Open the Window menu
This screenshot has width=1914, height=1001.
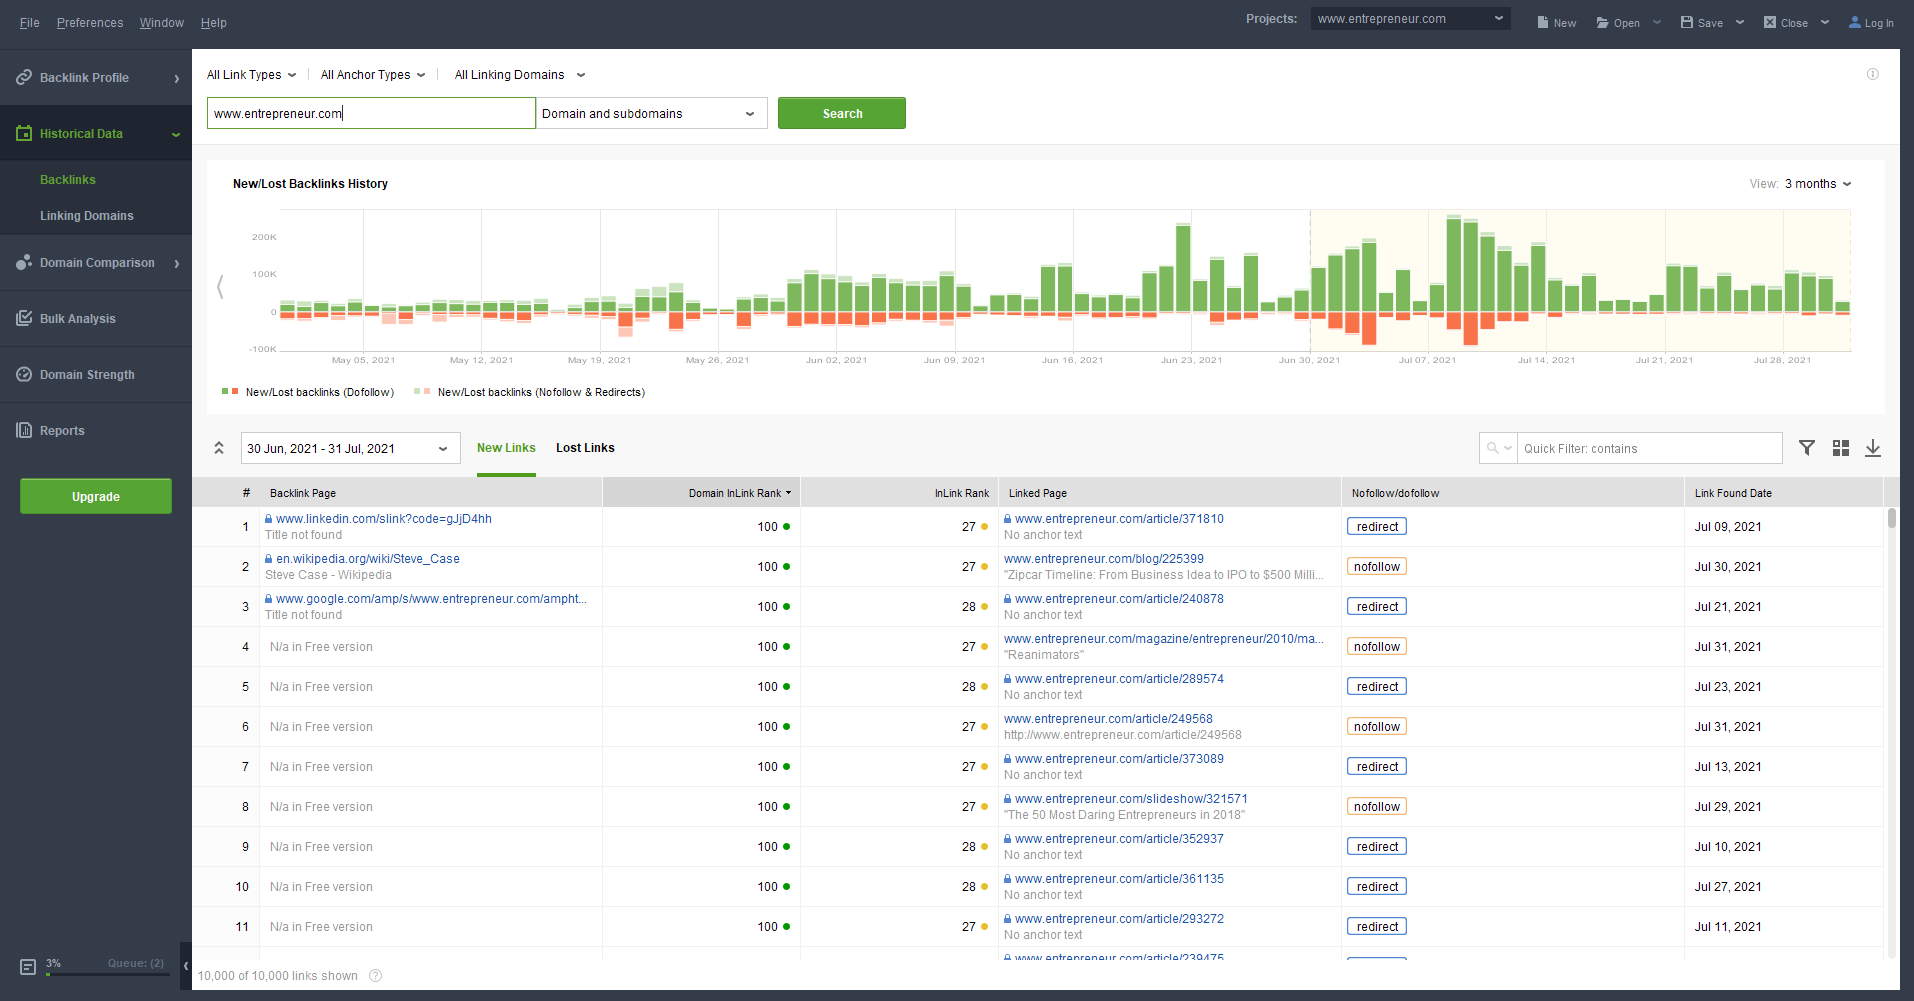click(162, 22)
